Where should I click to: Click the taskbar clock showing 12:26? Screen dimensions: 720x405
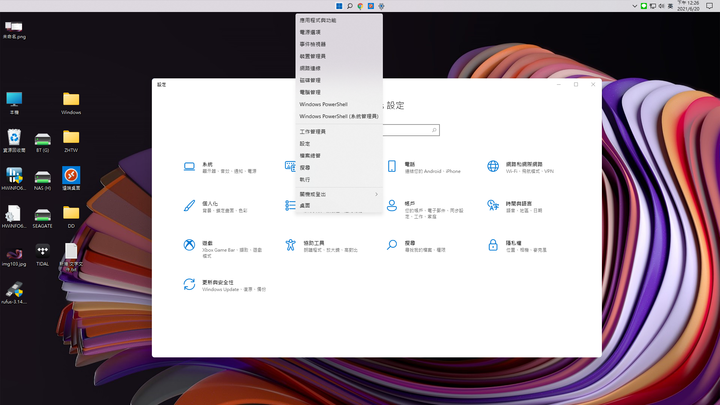pos(688,6)
